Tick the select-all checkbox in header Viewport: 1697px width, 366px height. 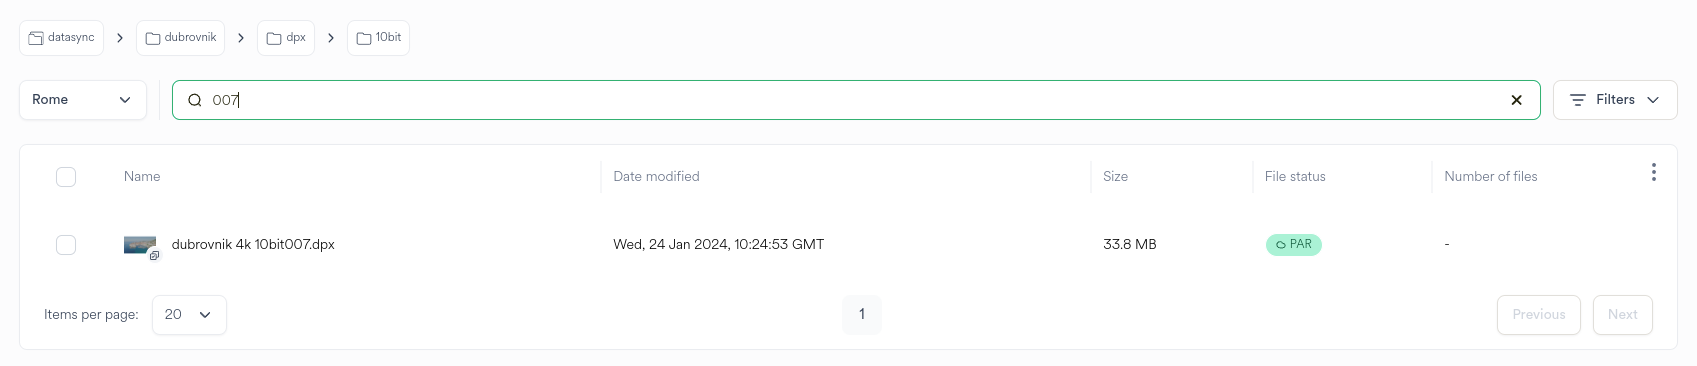[x=66, y=177]
